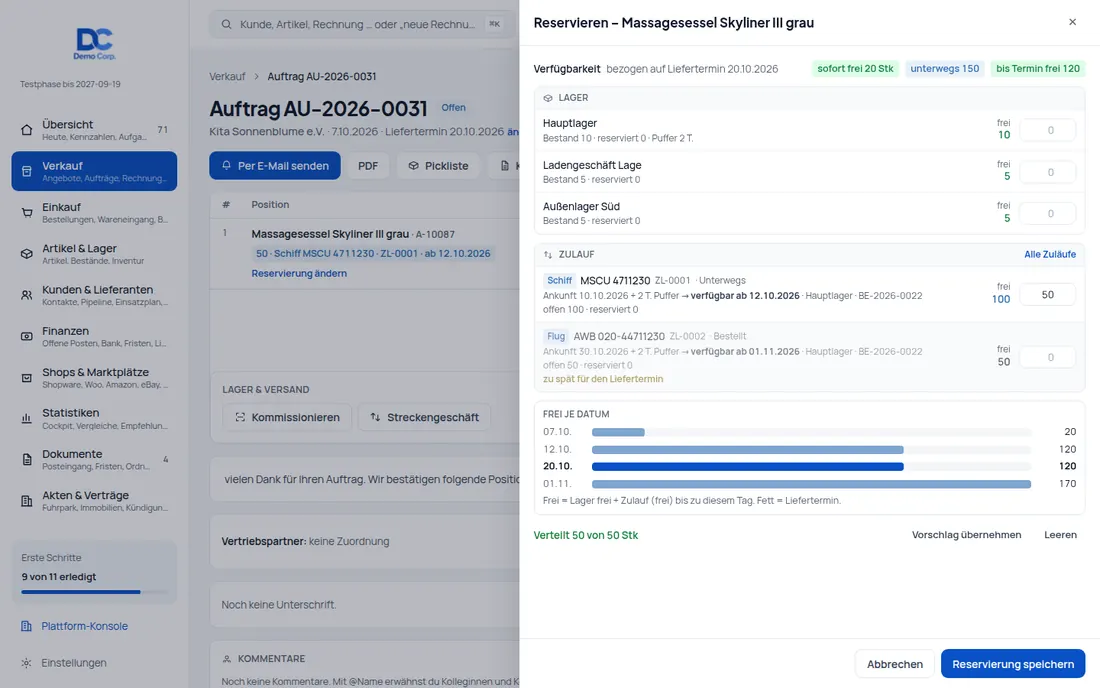
Task: Click Per E-Mail senden button
Action: click(275, 166)
